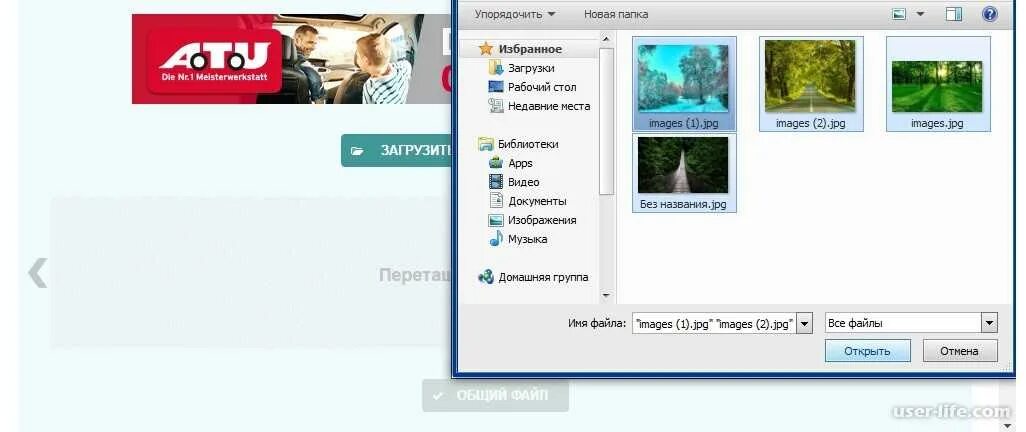Select Библиотеки in navigation pane
Screen dimensions: 1026x432
(x=527, y=144)
